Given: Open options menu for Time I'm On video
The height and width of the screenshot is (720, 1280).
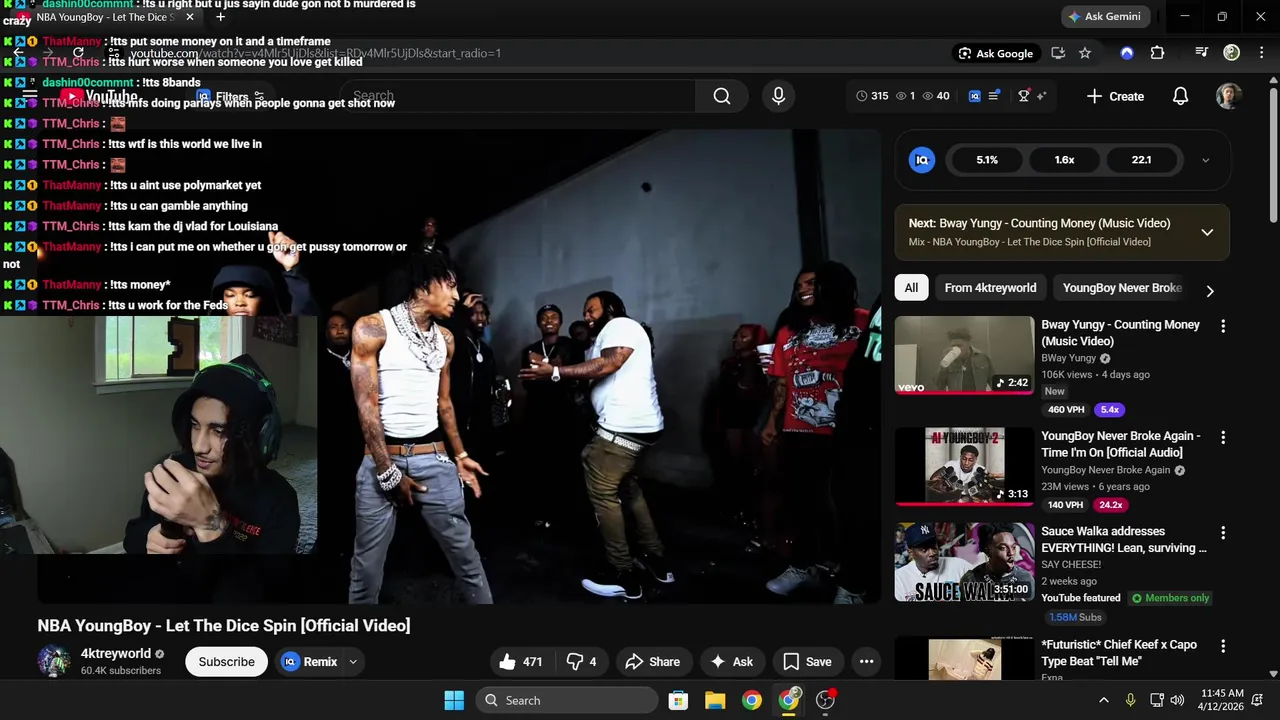Looking at the screenshot, I should pos(1222,438).
